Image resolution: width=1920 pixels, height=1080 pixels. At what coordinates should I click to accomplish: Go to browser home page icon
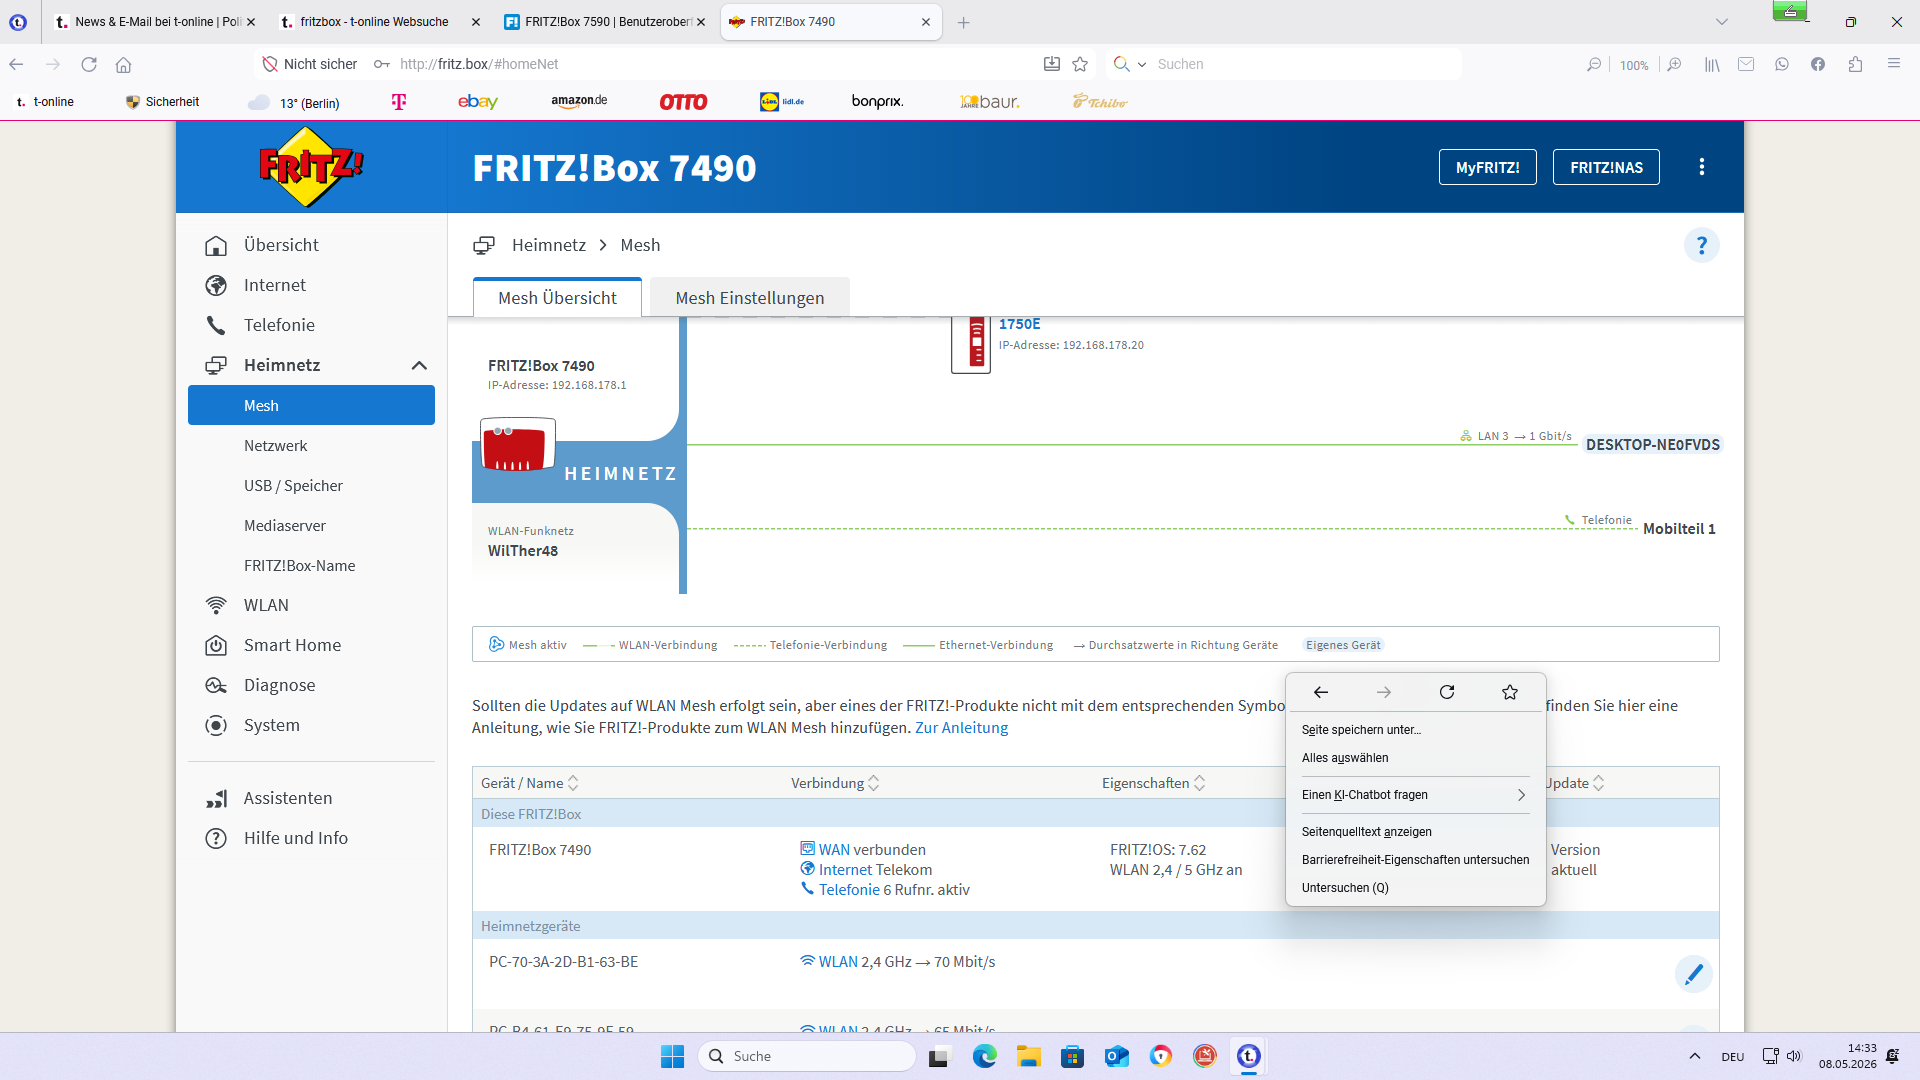tap(123, 64)
